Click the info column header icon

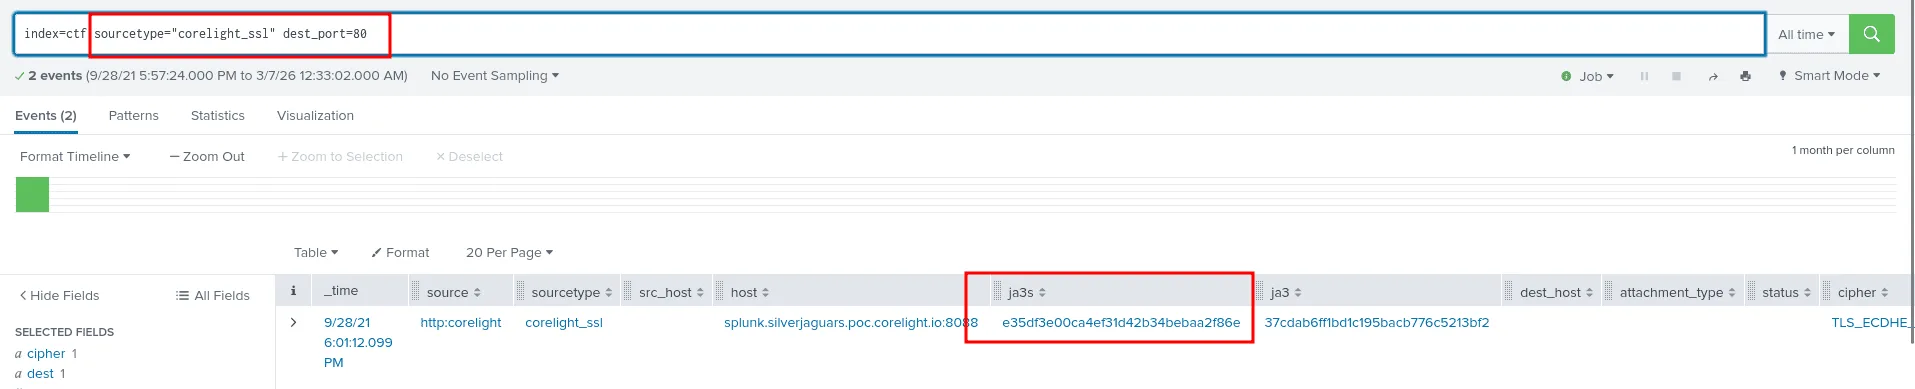293,291
